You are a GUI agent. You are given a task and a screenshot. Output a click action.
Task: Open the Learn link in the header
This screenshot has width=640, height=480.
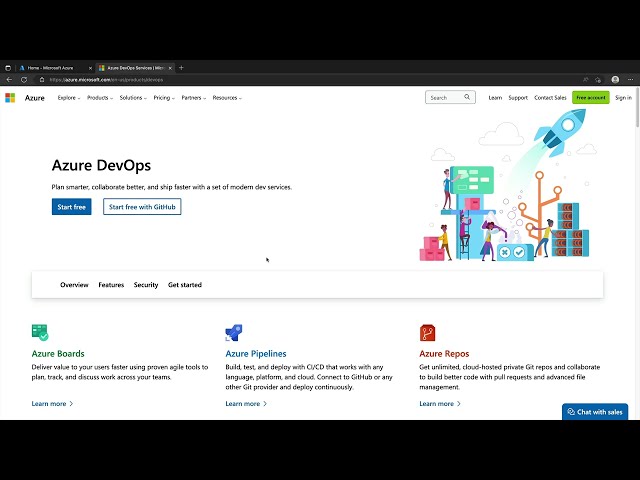[x=495, y=98]
